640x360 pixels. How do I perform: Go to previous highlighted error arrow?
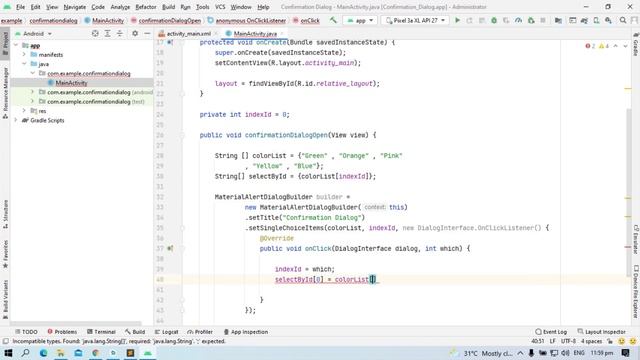tap(616, 46)
